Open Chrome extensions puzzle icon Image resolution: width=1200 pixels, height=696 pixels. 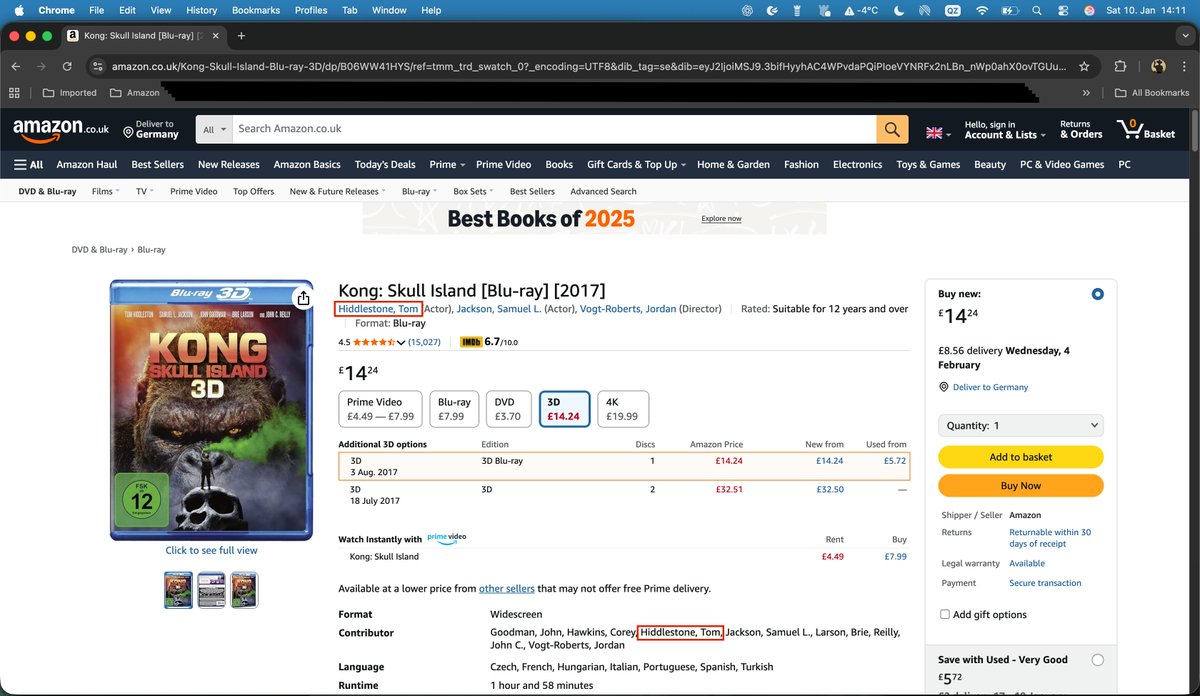pos(1120,66)
